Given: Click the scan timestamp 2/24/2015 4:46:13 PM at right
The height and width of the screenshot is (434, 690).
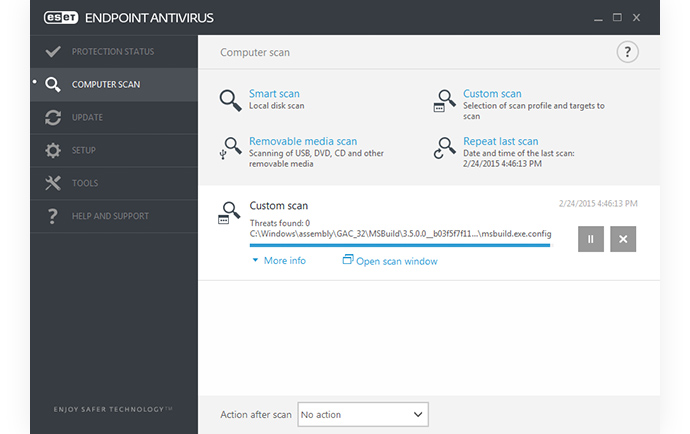Looking at the screenshot, I should pyautogui.click(x=598, y=203).
